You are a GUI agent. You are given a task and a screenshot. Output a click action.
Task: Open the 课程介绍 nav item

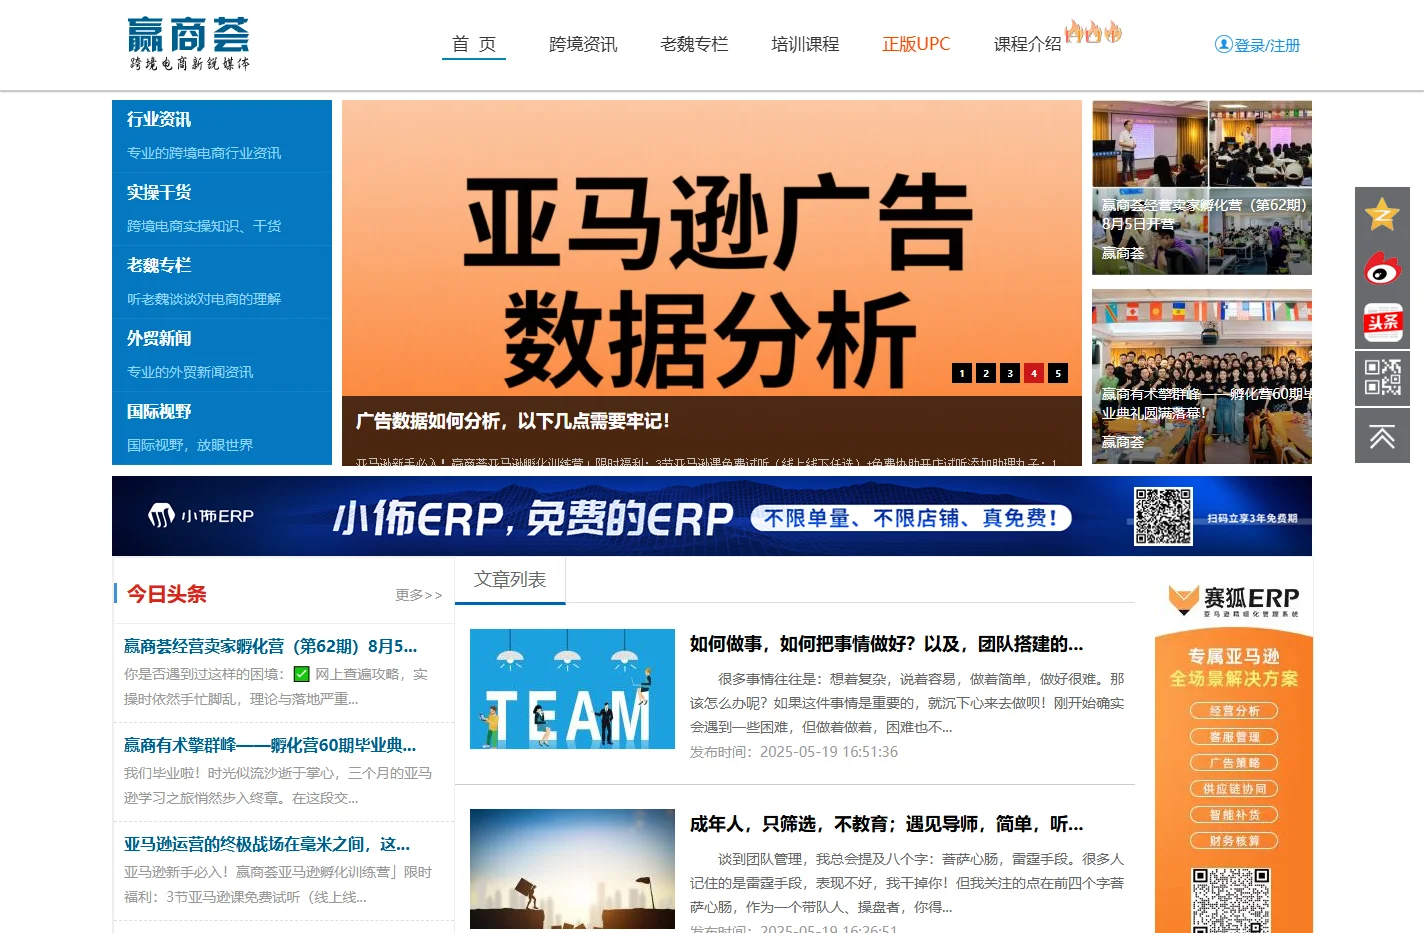[x=1027, y=44]
